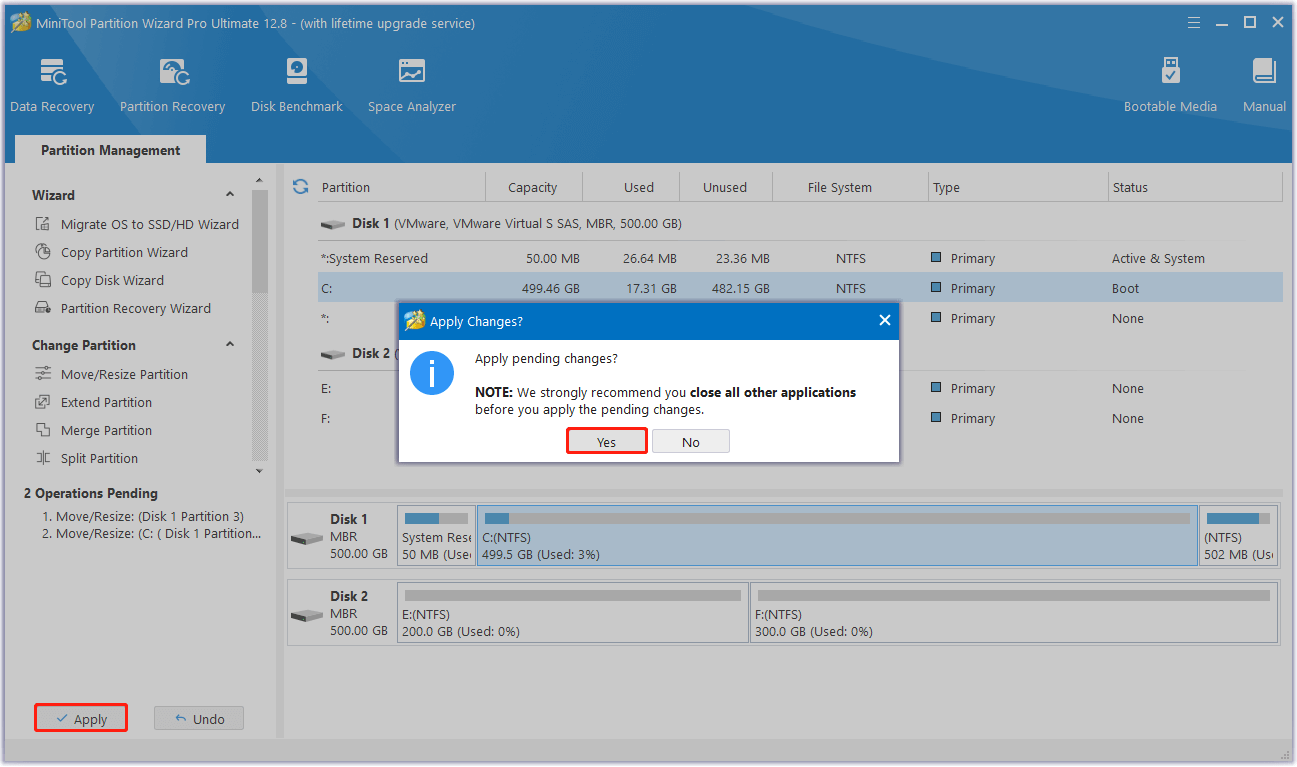Viewport: 1297px width, 767px height.
Task: Select the 502 MB NTFS block in disk map
Action: coord(1238,536)
